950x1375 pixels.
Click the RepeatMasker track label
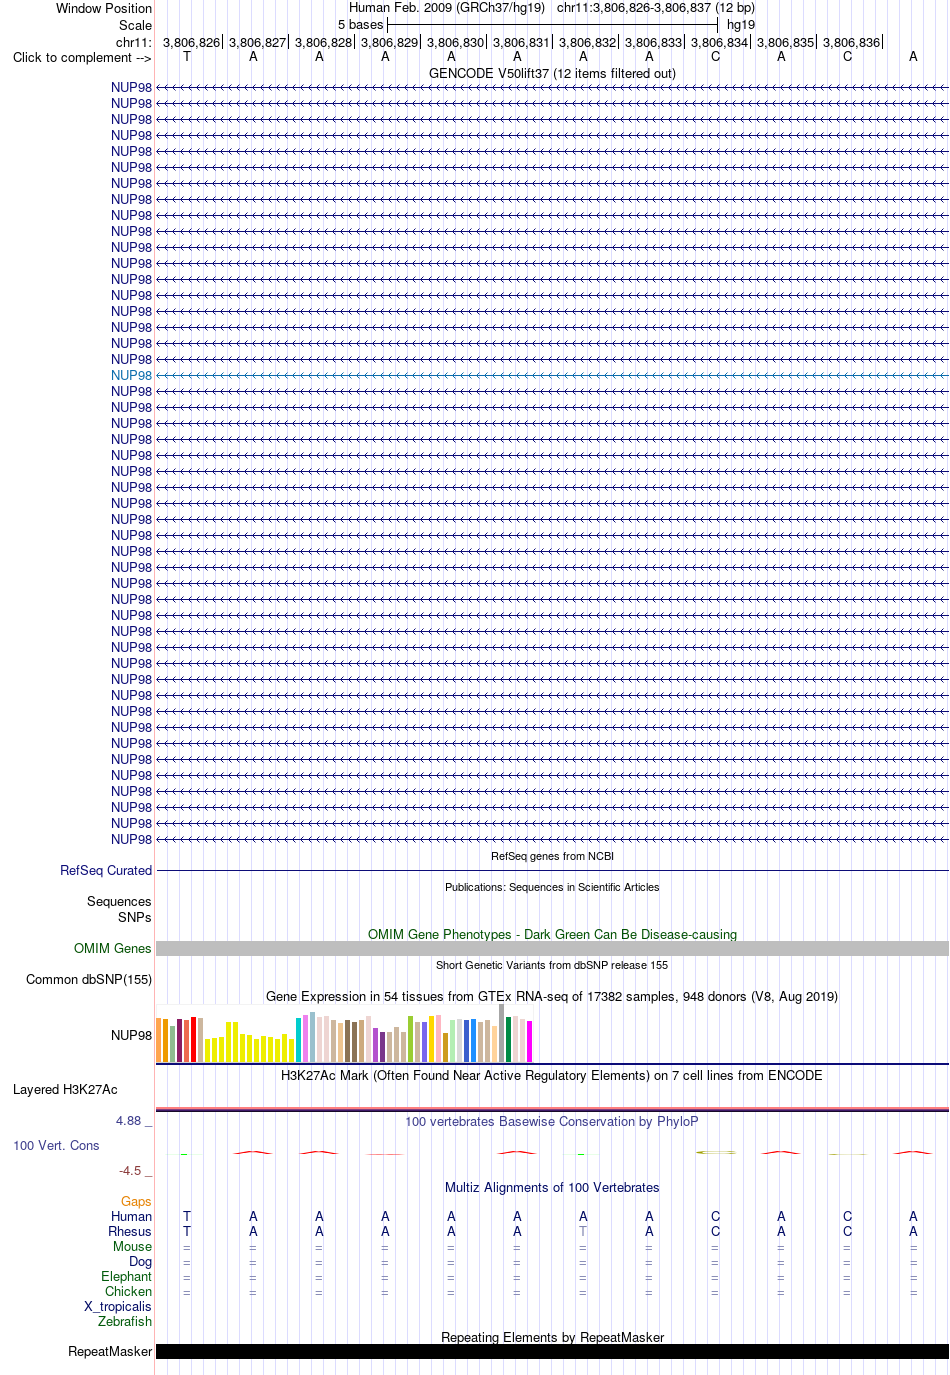[x=110, y=1352]
